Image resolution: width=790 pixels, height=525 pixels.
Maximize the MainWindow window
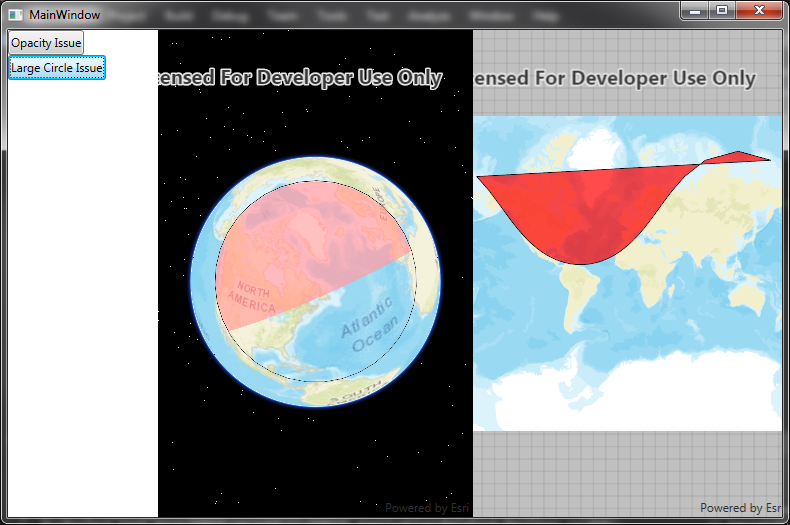click(722, 11)
